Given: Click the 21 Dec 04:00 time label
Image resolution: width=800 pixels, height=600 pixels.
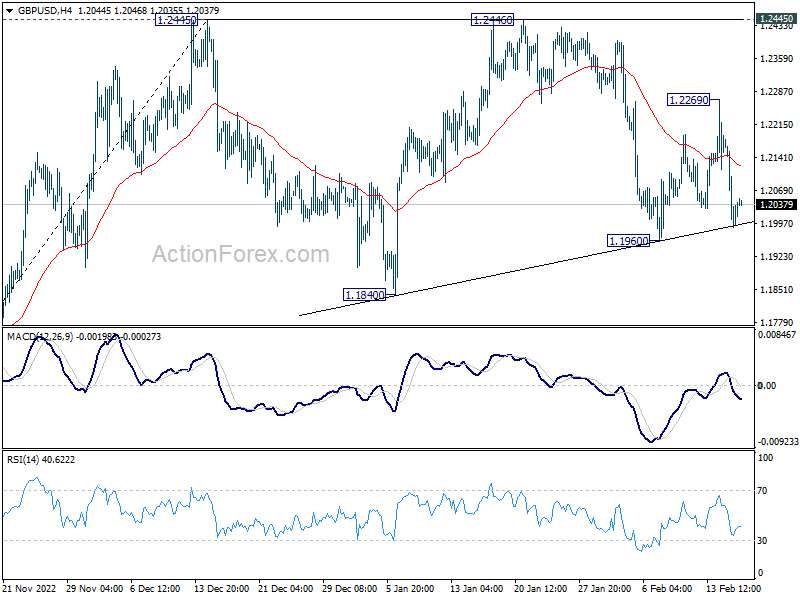Looking at the screenshot, I should [285, 588].
